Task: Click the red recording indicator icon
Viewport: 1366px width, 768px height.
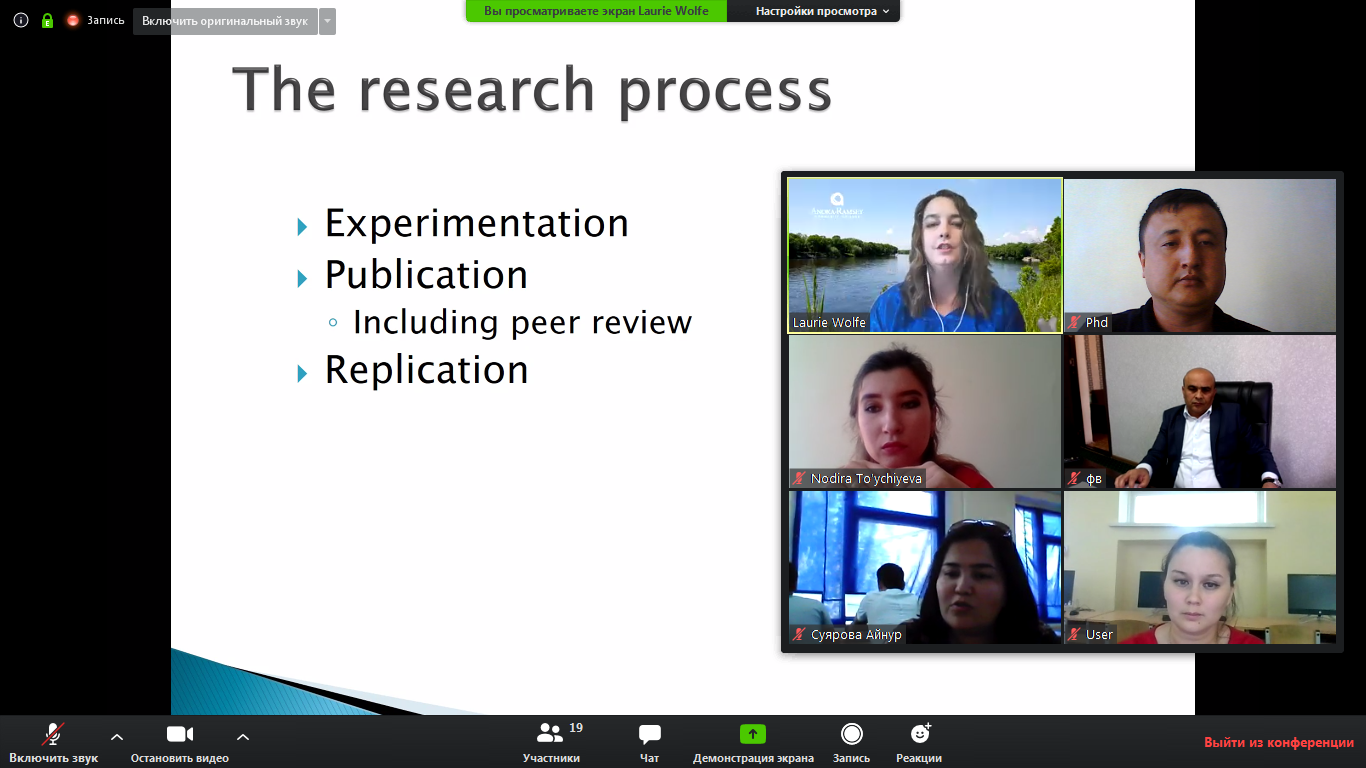Action: [73, 20]
